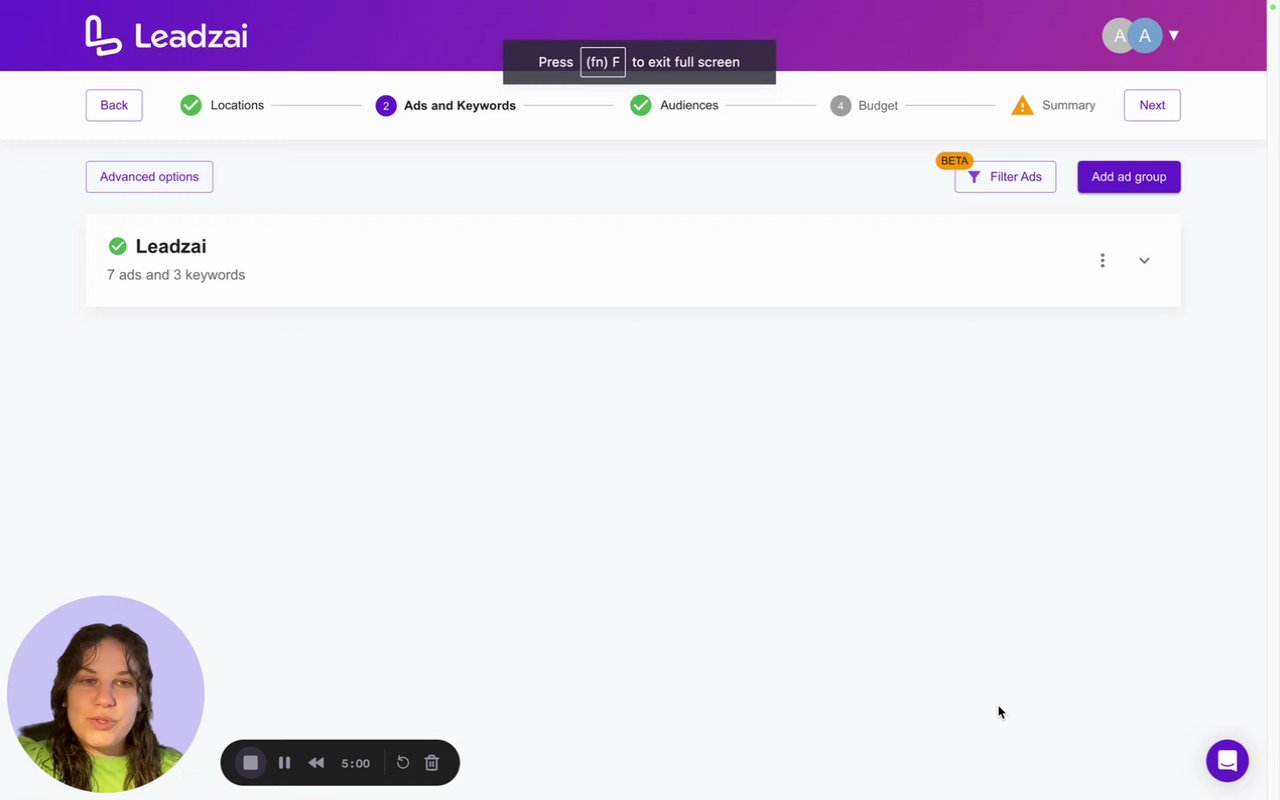Click the green check next to Leadzai group
Screen dimensions: 1280x800
pos(118,246)
